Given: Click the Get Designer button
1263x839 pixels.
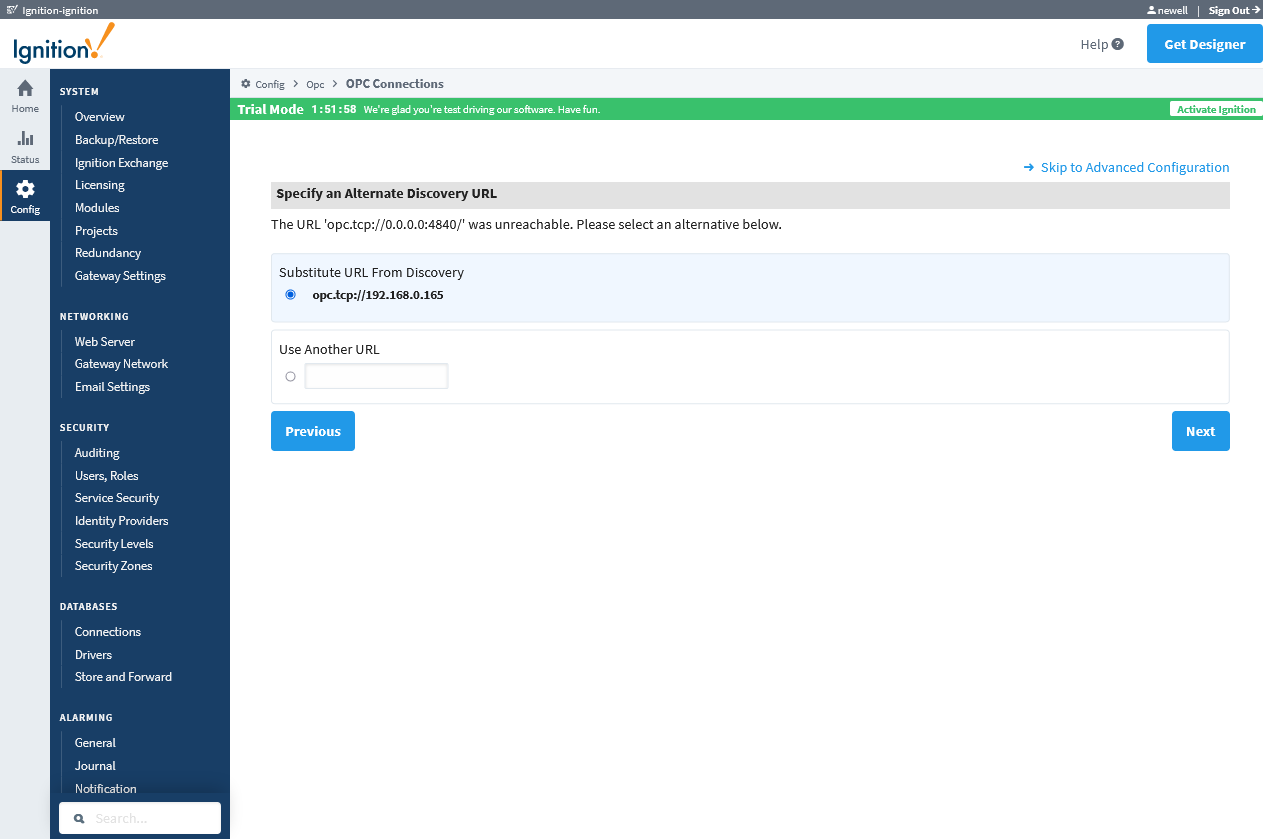Looking at the screenshot, I should pos(1204,44).
